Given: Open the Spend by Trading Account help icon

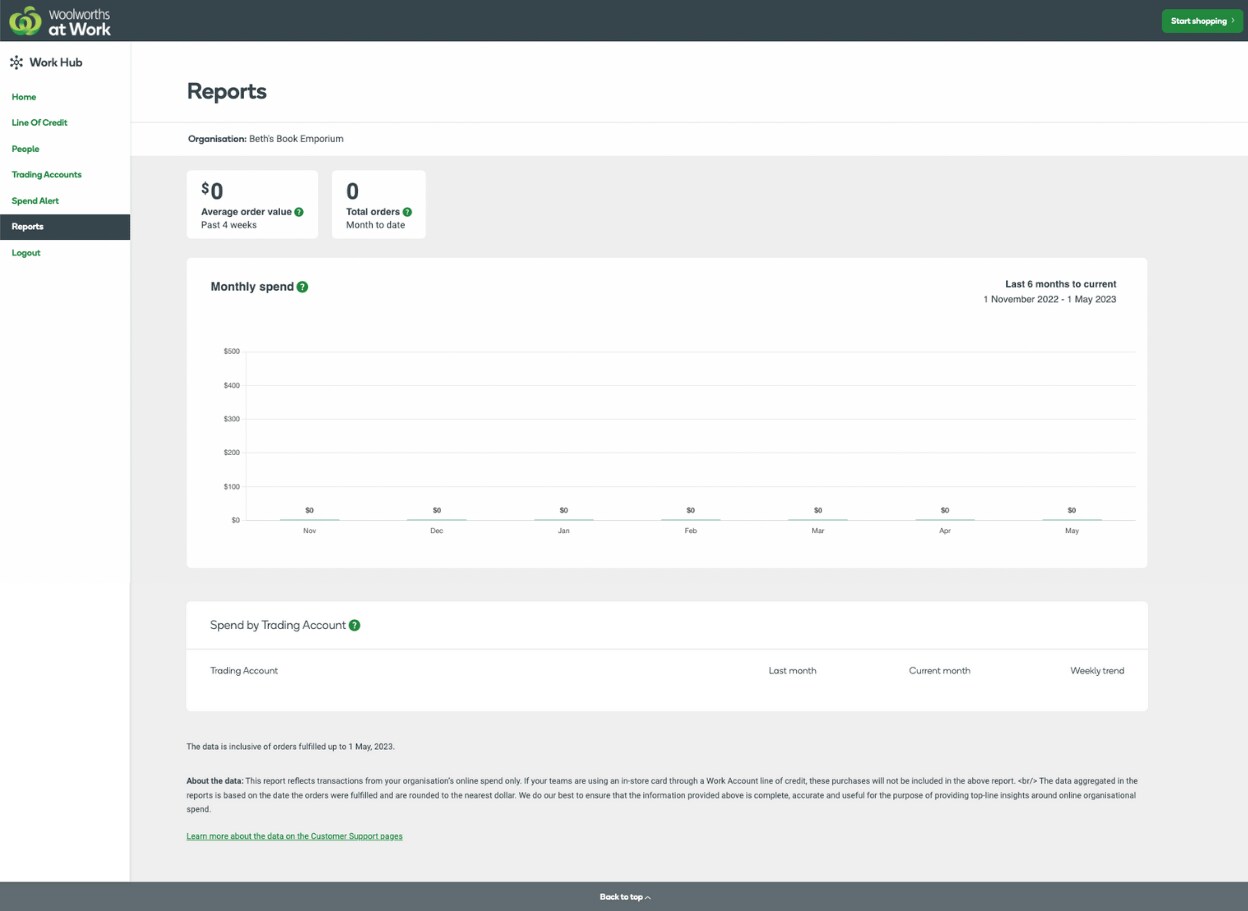Looking at the screenshot, I should tap(354, 624).
